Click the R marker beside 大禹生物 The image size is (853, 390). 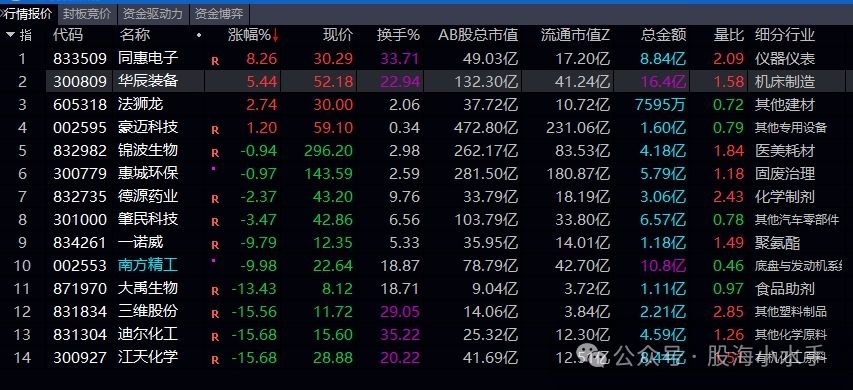215,291
